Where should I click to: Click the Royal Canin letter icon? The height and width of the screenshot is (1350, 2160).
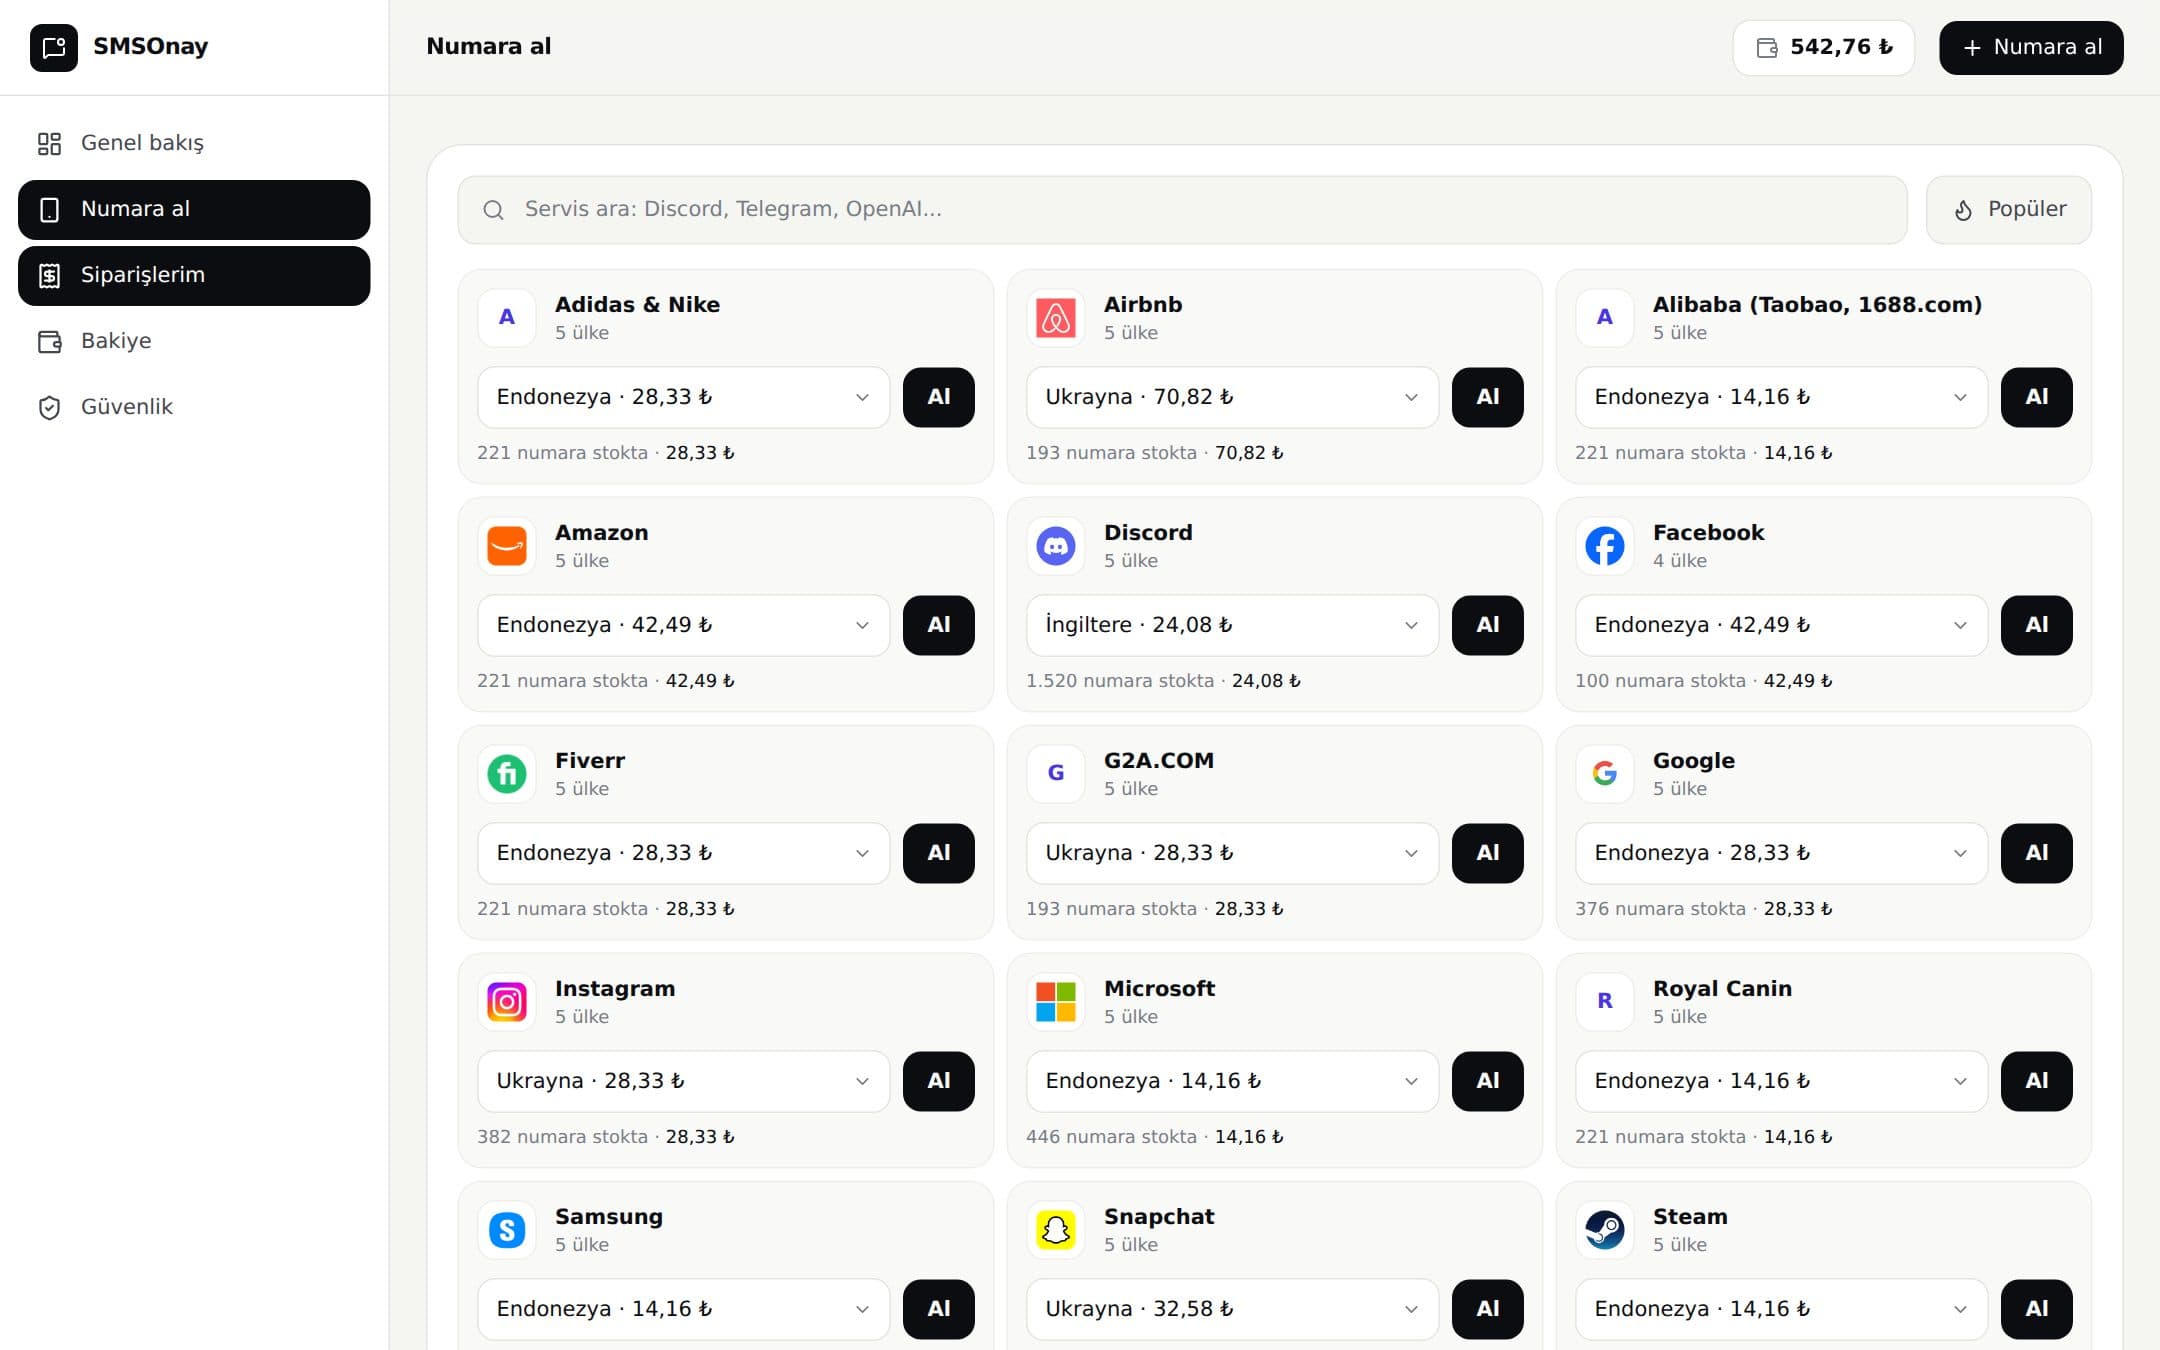(x=1605, y=1002)
